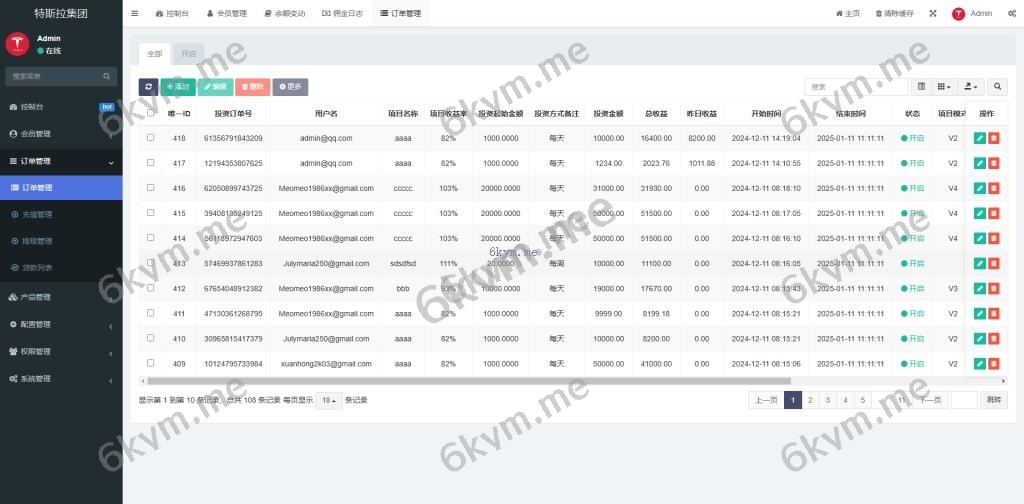Go to page 2 in pagination

pos(810,400)
